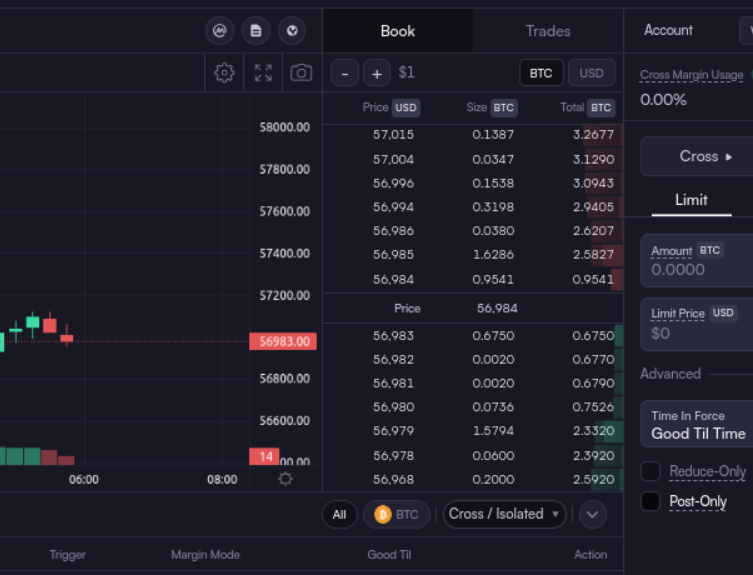This screenshot has height=575, width=753.
Task: Click the Cross margin button
Action: tap(698, 157)
